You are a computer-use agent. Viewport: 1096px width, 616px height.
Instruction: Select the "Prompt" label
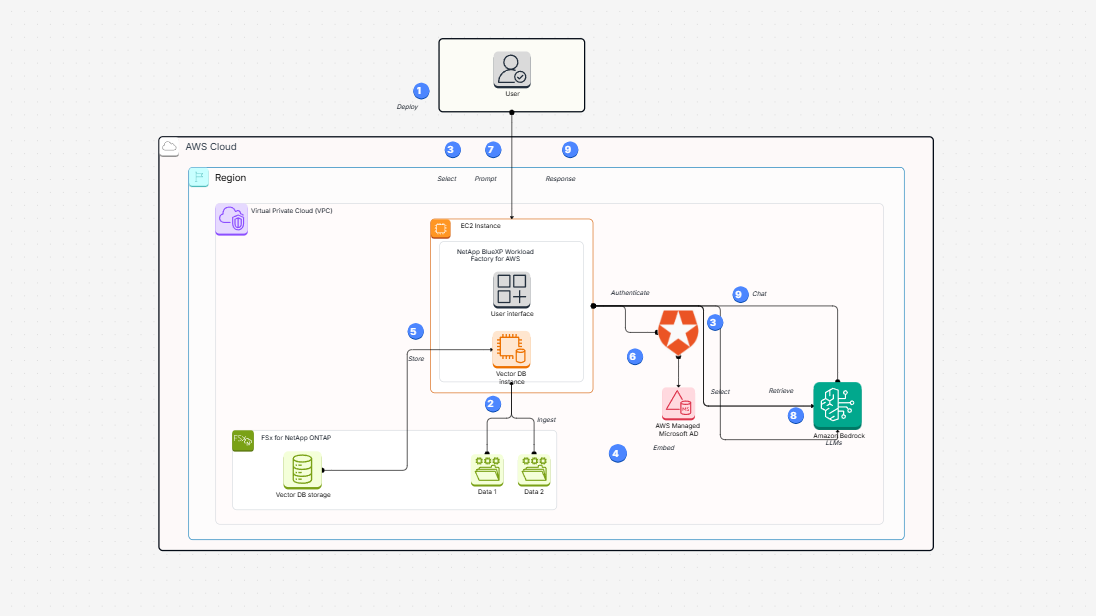click(486, 179)
